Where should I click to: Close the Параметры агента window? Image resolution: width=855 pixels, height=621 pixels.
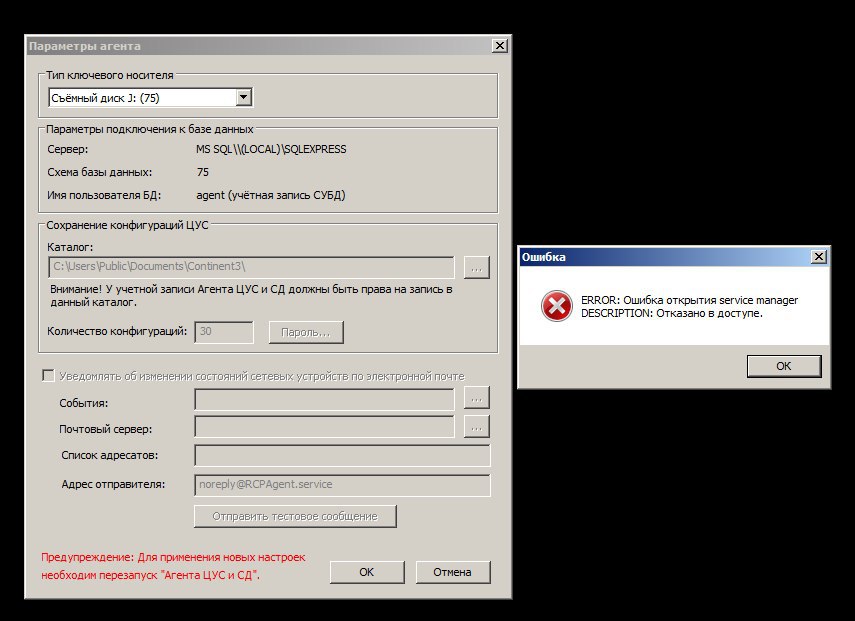[x=499, y=46]
